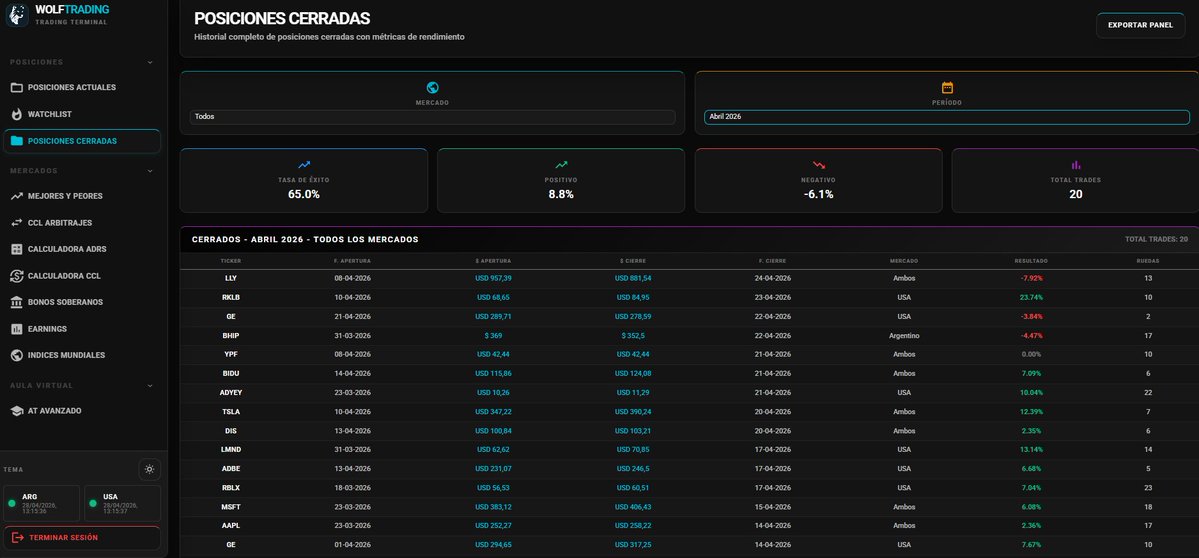This screenshot has height=558, width=1199.
Task: Click the YPF ticker cell
Action: (231, 355)
